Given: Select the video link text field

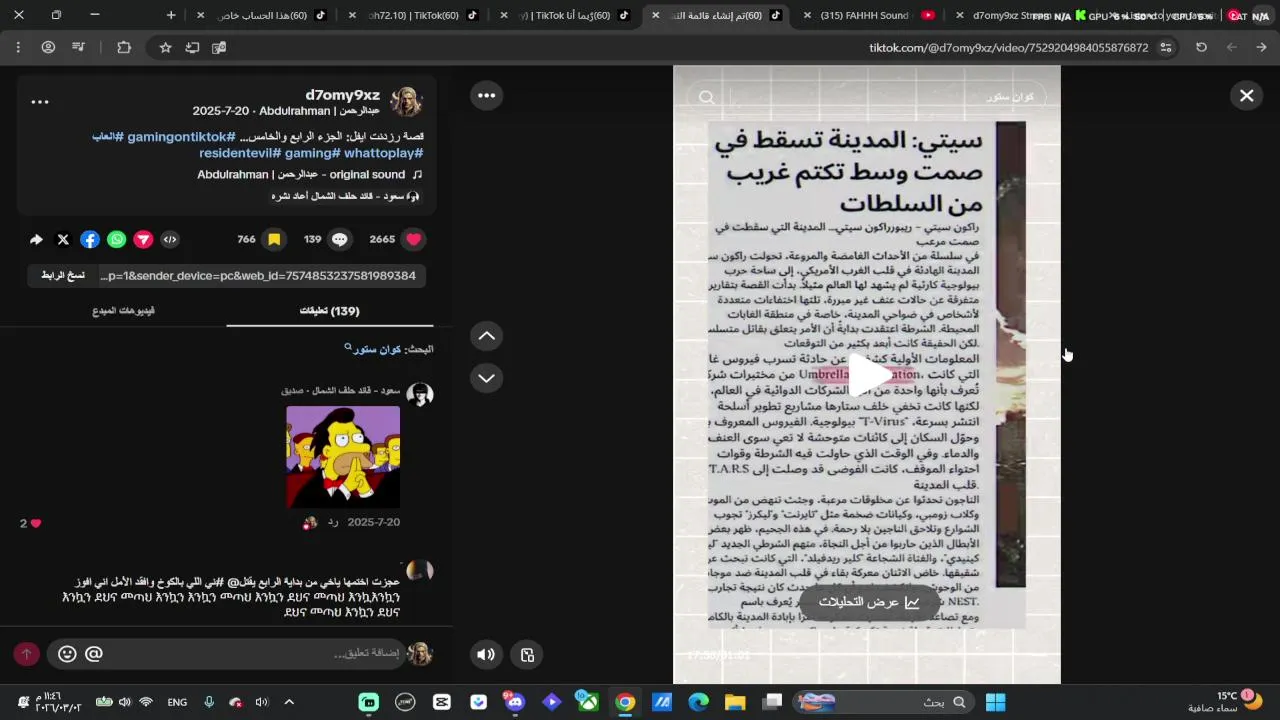Looking at the screenshot, I should coord(260,276).
